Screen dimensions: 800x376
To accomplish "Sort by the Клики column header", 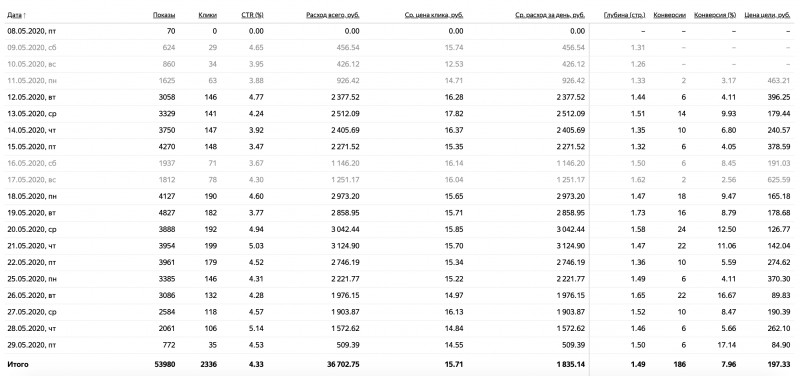I will [207, 15].
